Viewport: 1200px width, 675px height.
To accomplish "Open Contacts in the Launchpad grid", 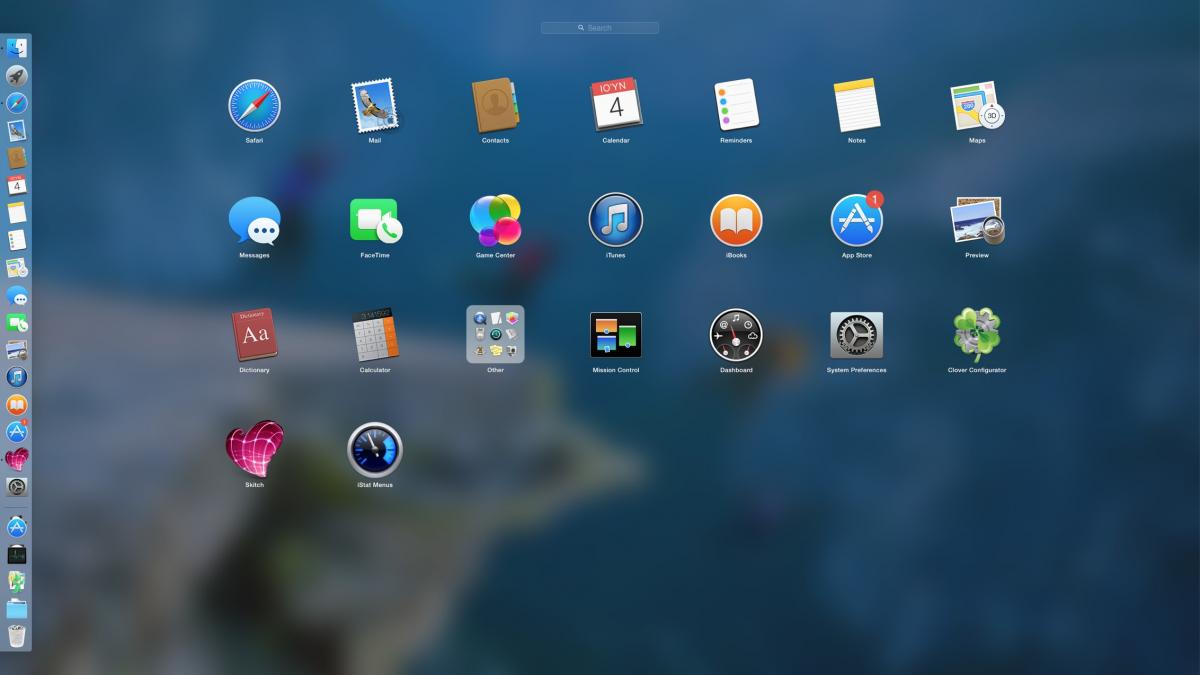I will 495,106.
